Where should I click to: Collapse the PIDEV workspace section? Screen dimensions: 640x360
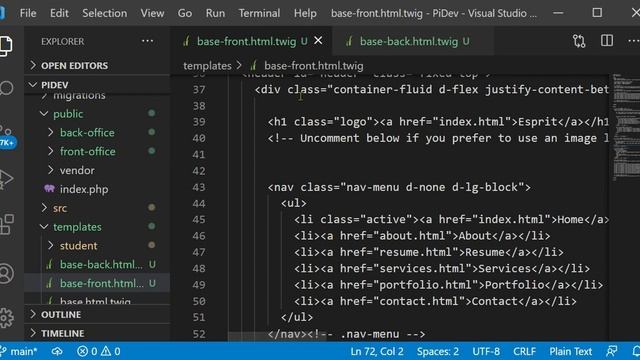click(x=54, y=85)
